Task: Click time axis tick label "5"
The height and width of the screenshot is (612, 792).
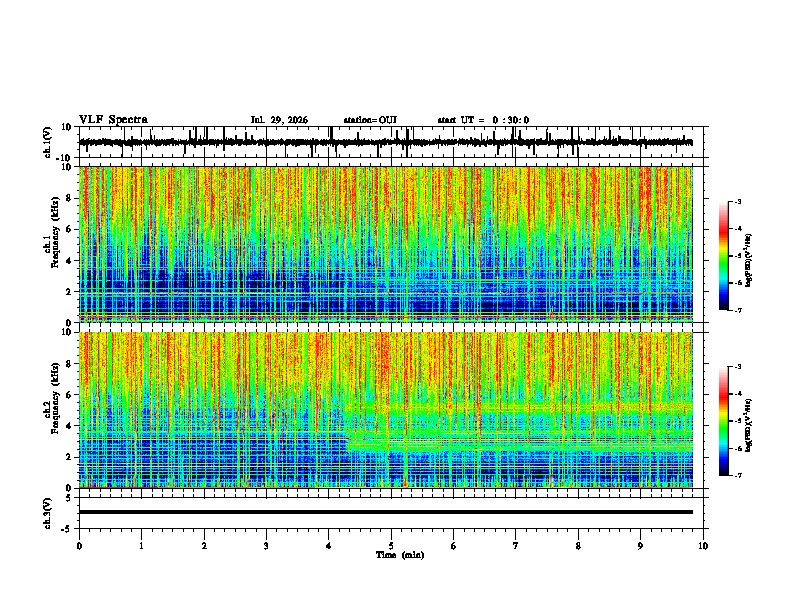Action: tap(391, 546)
